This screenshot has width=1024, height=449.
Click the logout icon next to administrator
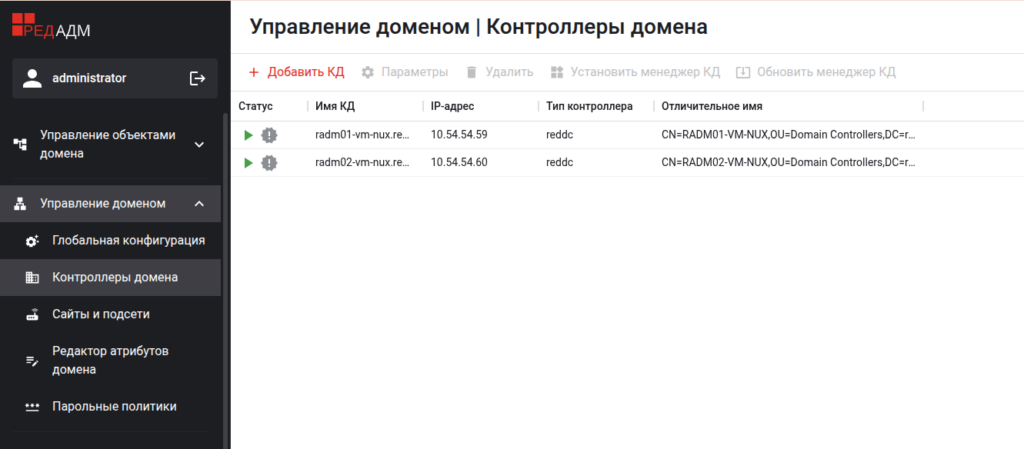click(x=197, y=78)
